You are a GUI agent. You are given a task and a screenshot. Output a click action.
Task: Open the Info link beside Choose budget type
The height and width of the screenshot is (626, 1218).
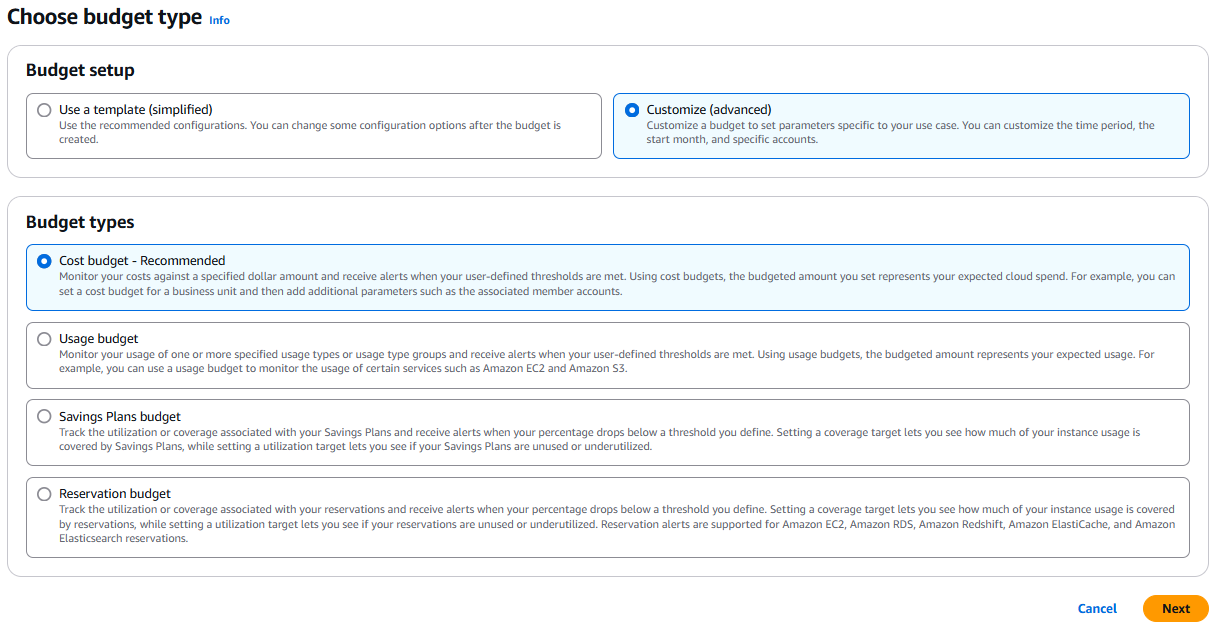tap(219, 20)
